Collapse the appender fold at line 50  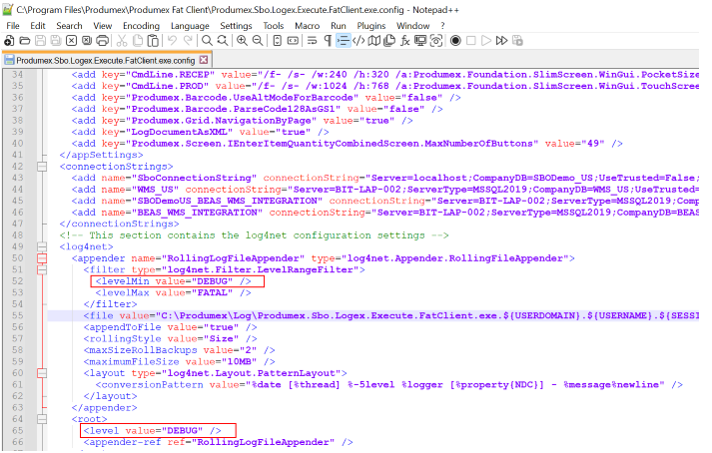coord(42,258)
